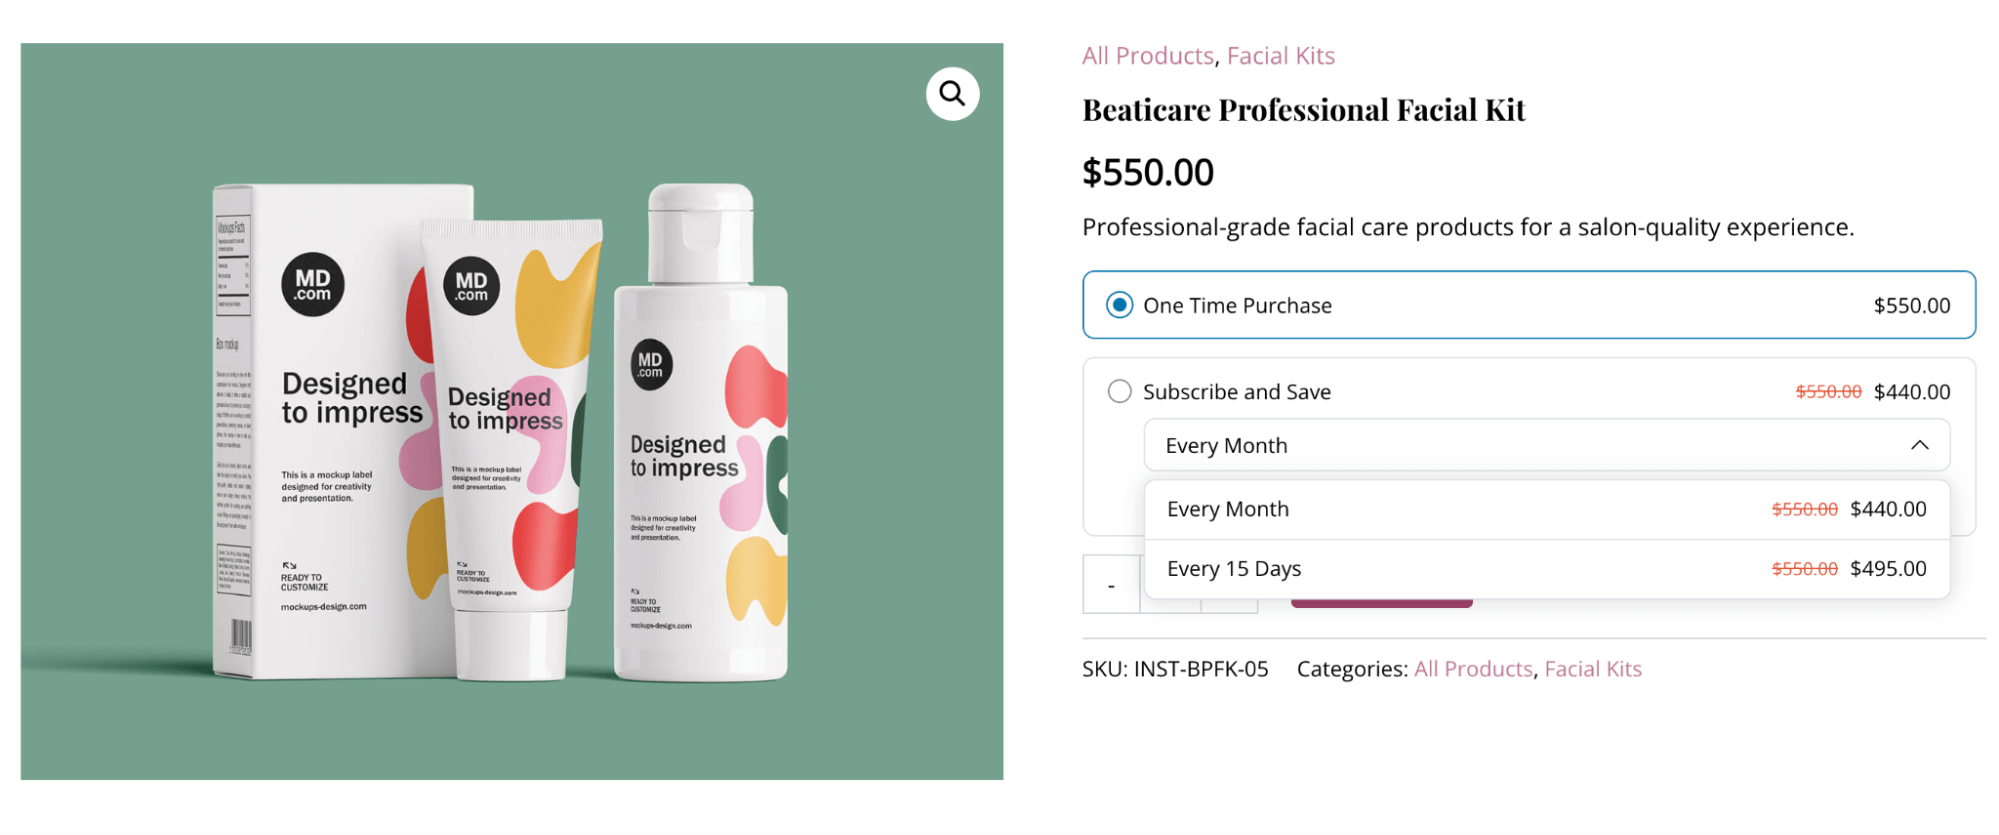Click the strikethrough $550.00 price on Every 15 Days
1999x835 pixels.
pos(1803,568)
